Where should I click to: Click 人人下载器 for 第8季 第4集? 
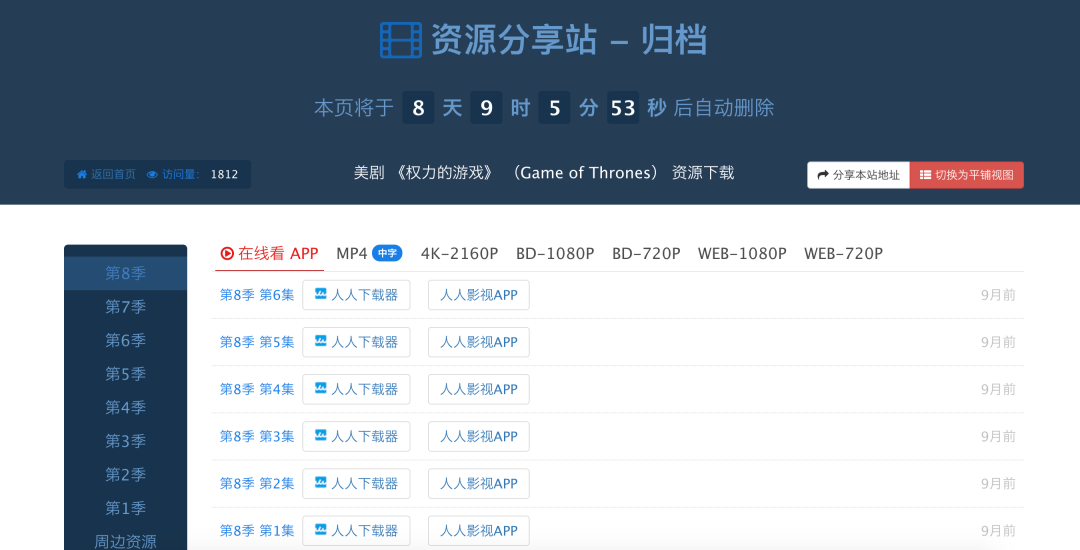pyautogui.click(x=356, y=389)
